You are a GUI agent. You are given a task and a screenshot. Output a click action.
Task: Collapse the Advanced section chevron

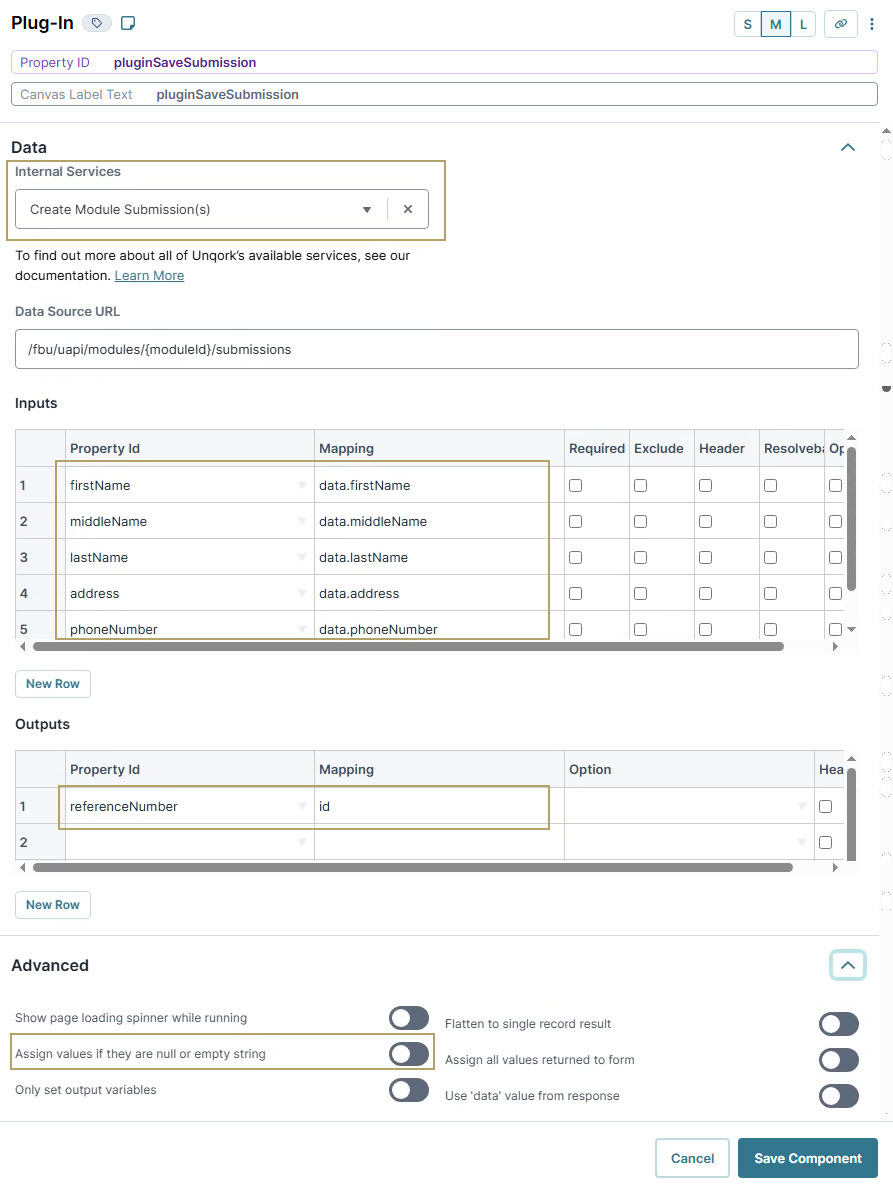(x=847, y=965)
